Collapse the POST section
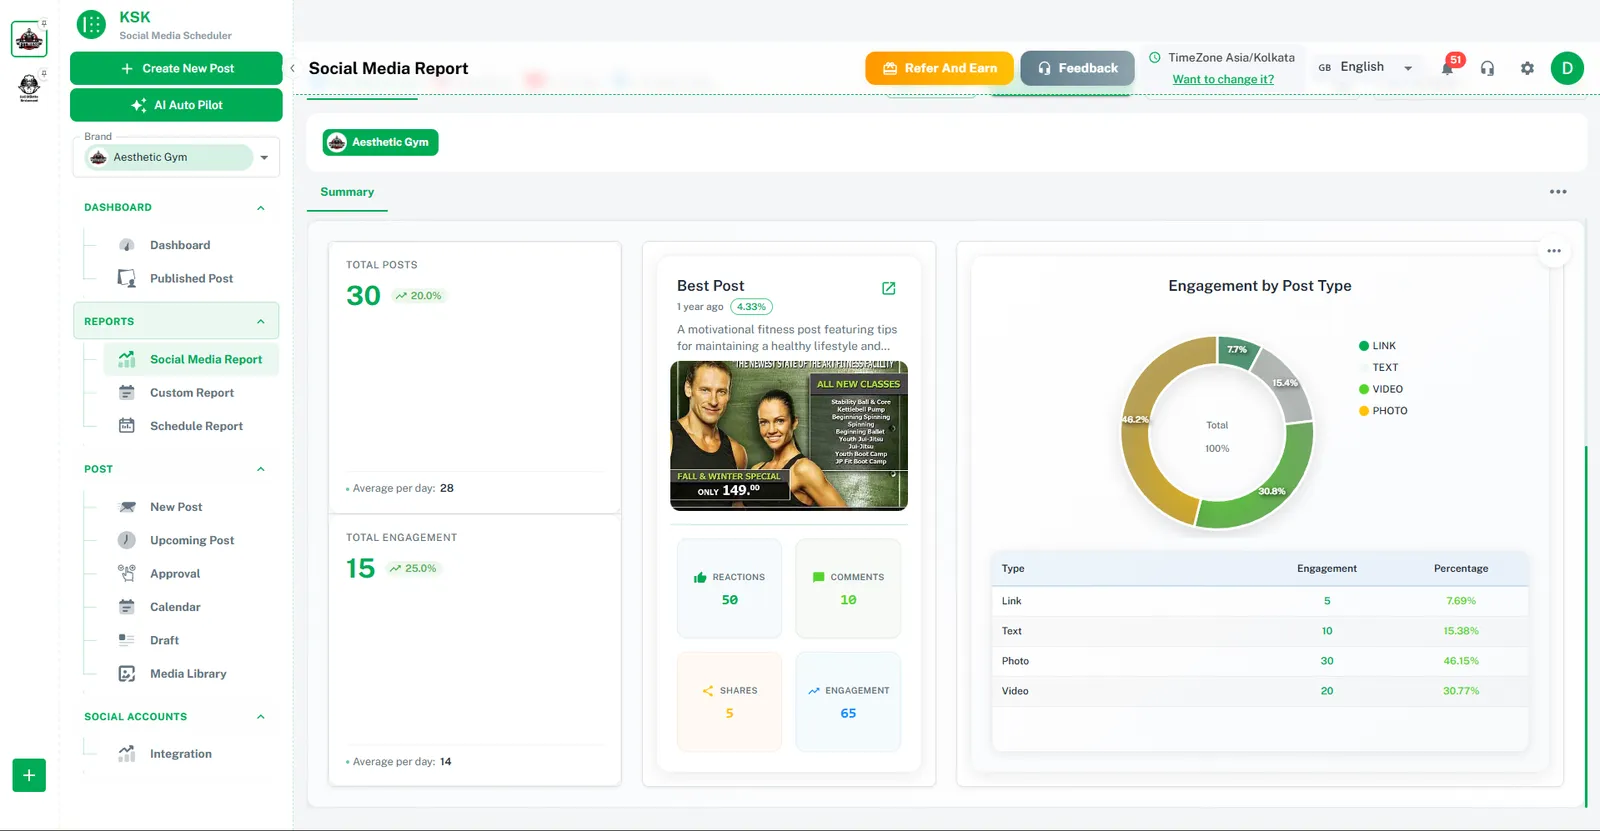Screen dimensions: 1600x831 click(x=261, y=469)
